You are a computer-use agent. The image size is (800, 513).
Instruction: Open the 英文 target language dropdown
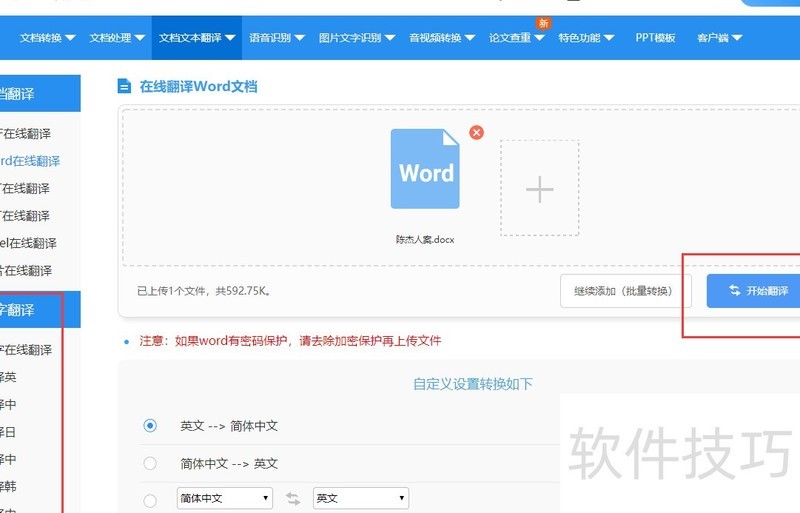click(361, 498)
